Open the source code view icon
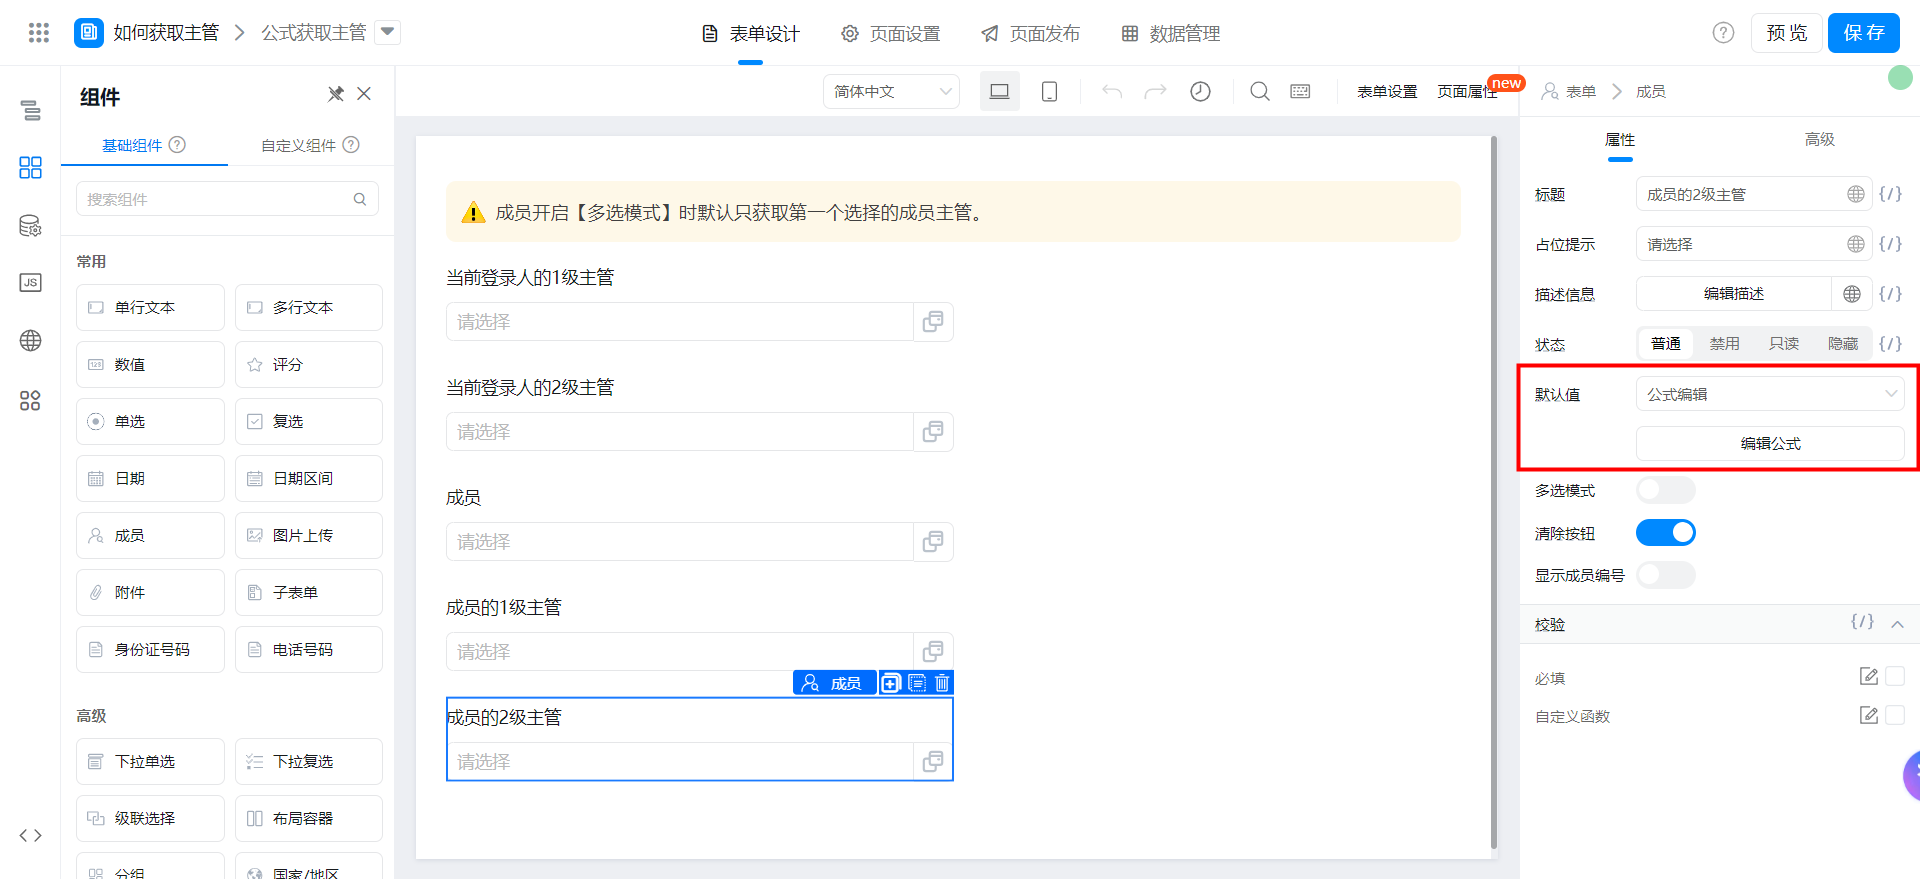The height and width of the screenshot is (879, 1920). tap(31, 835)
